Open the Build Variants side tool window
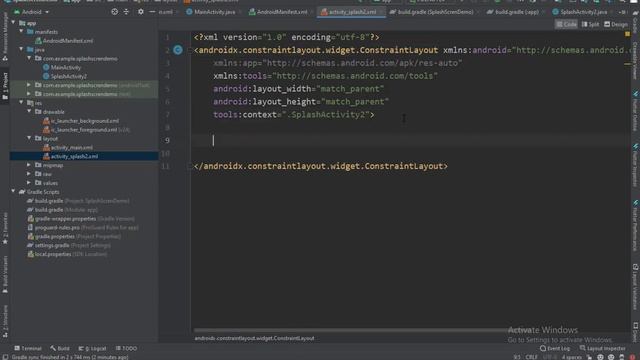 (5, 274)
